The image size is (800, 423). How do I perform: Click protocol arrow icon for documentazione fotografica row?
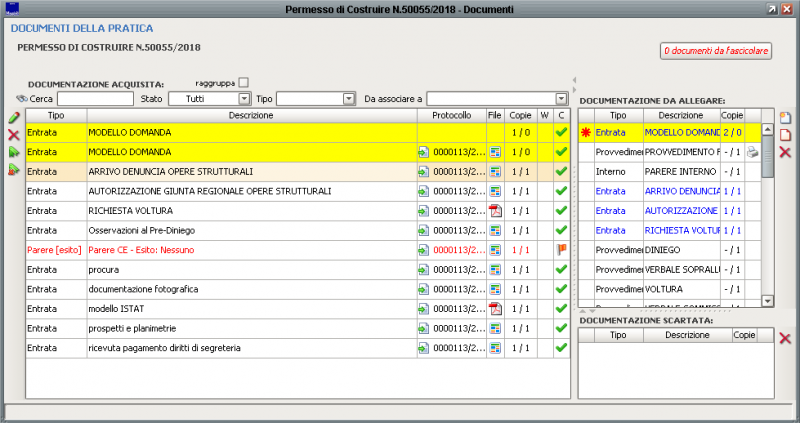click(423, 289)
